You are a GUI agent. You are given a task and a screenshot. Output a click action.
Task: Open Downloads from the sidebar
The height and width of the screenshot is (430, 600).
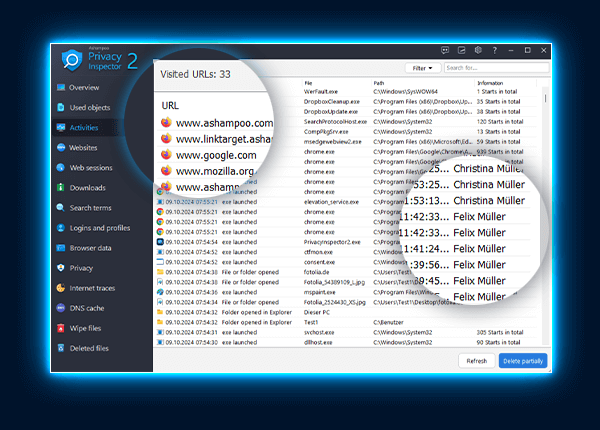tap(62, 188)
